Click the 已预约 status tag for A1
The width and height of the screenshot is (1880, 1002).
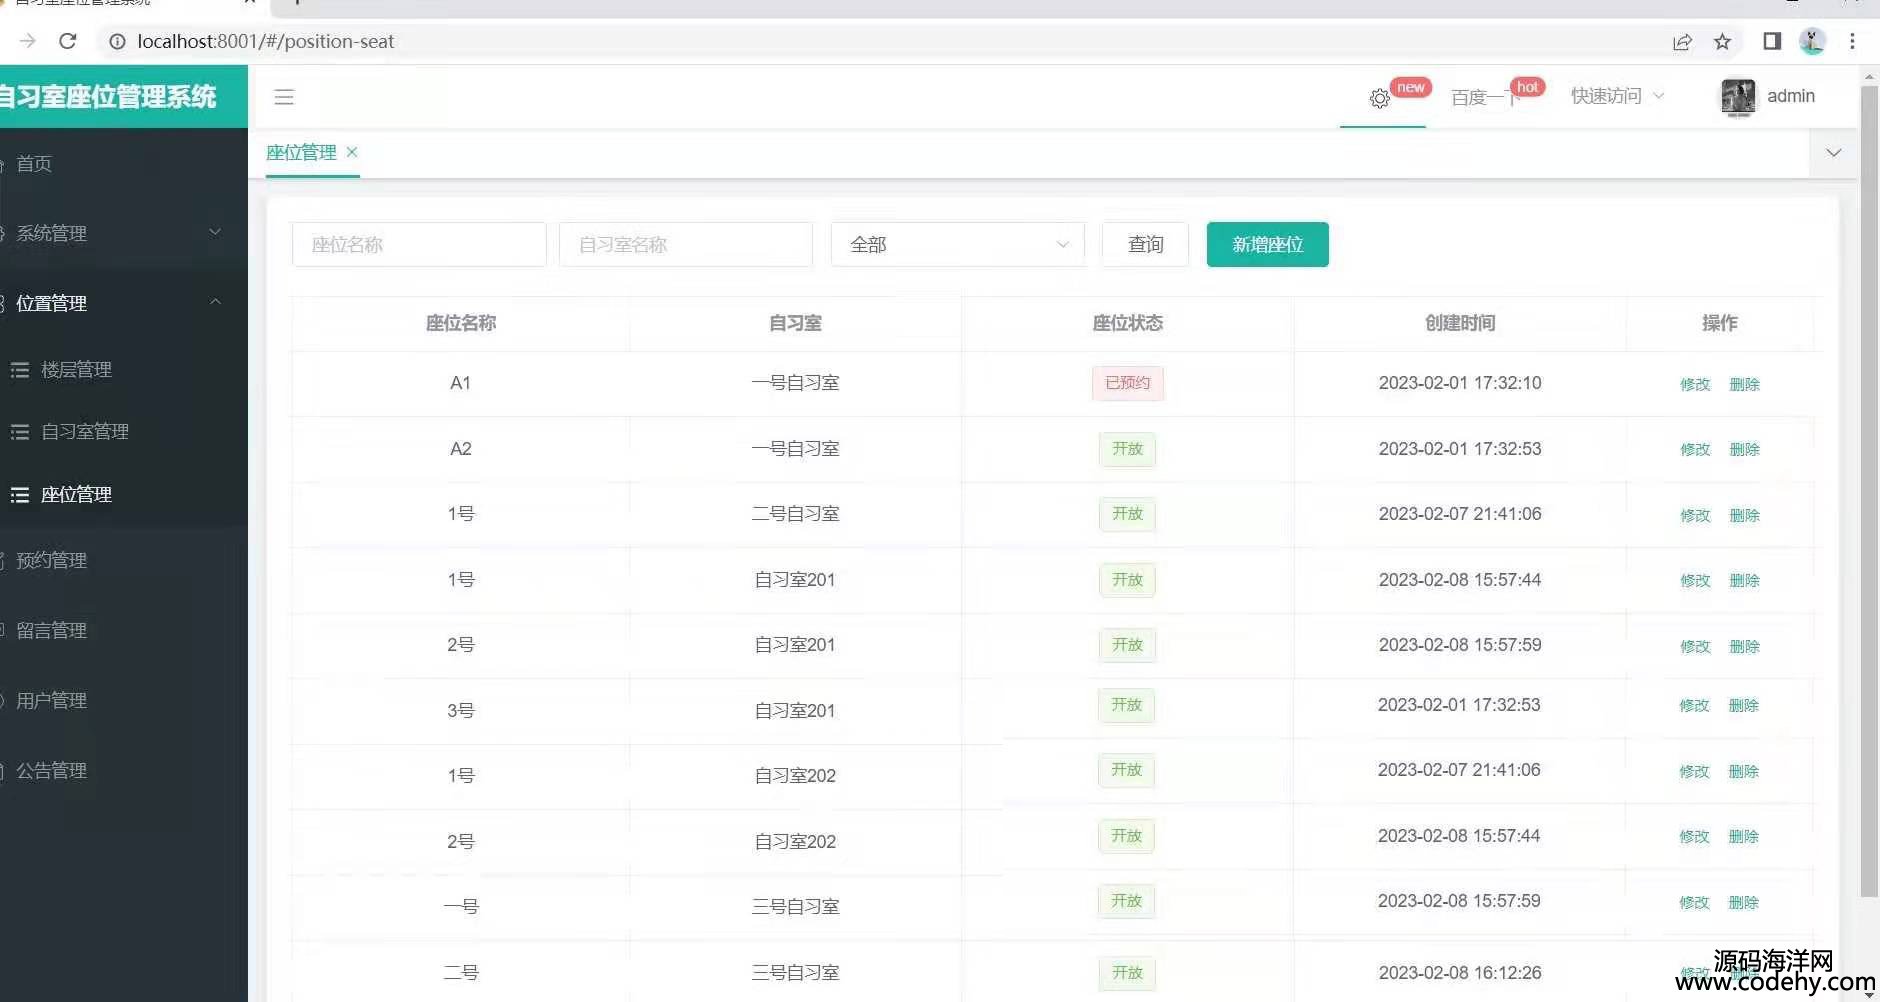pos(1128,383)
